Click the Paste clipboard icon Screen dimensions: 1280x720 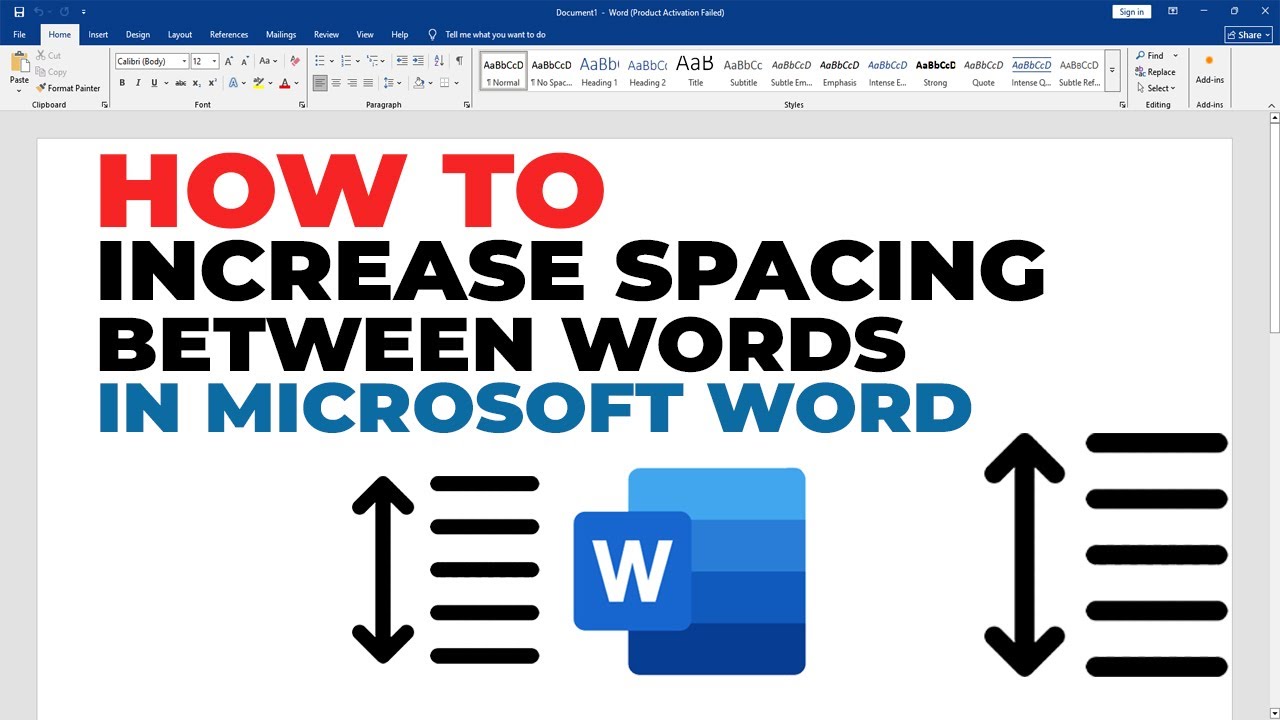point(20,62)
